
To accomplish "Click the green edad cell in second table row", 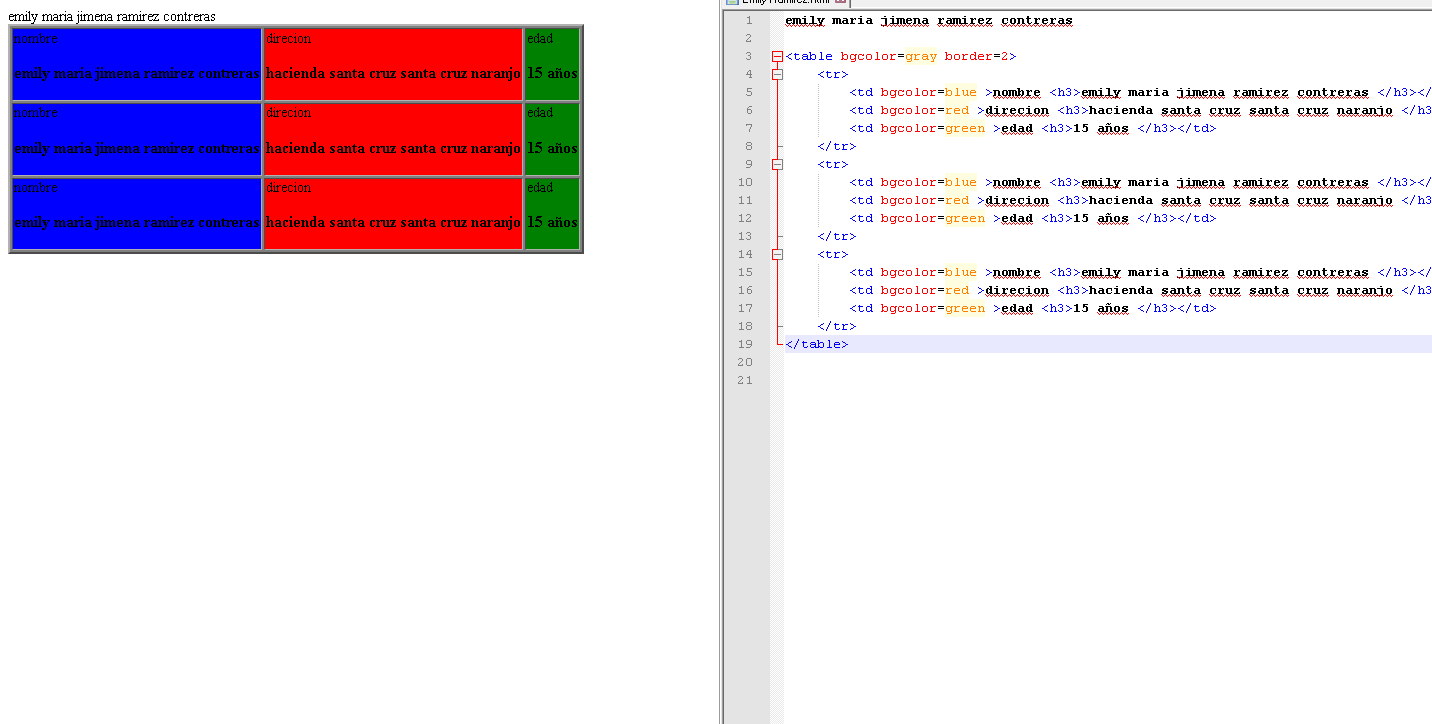I will point(552,138).
